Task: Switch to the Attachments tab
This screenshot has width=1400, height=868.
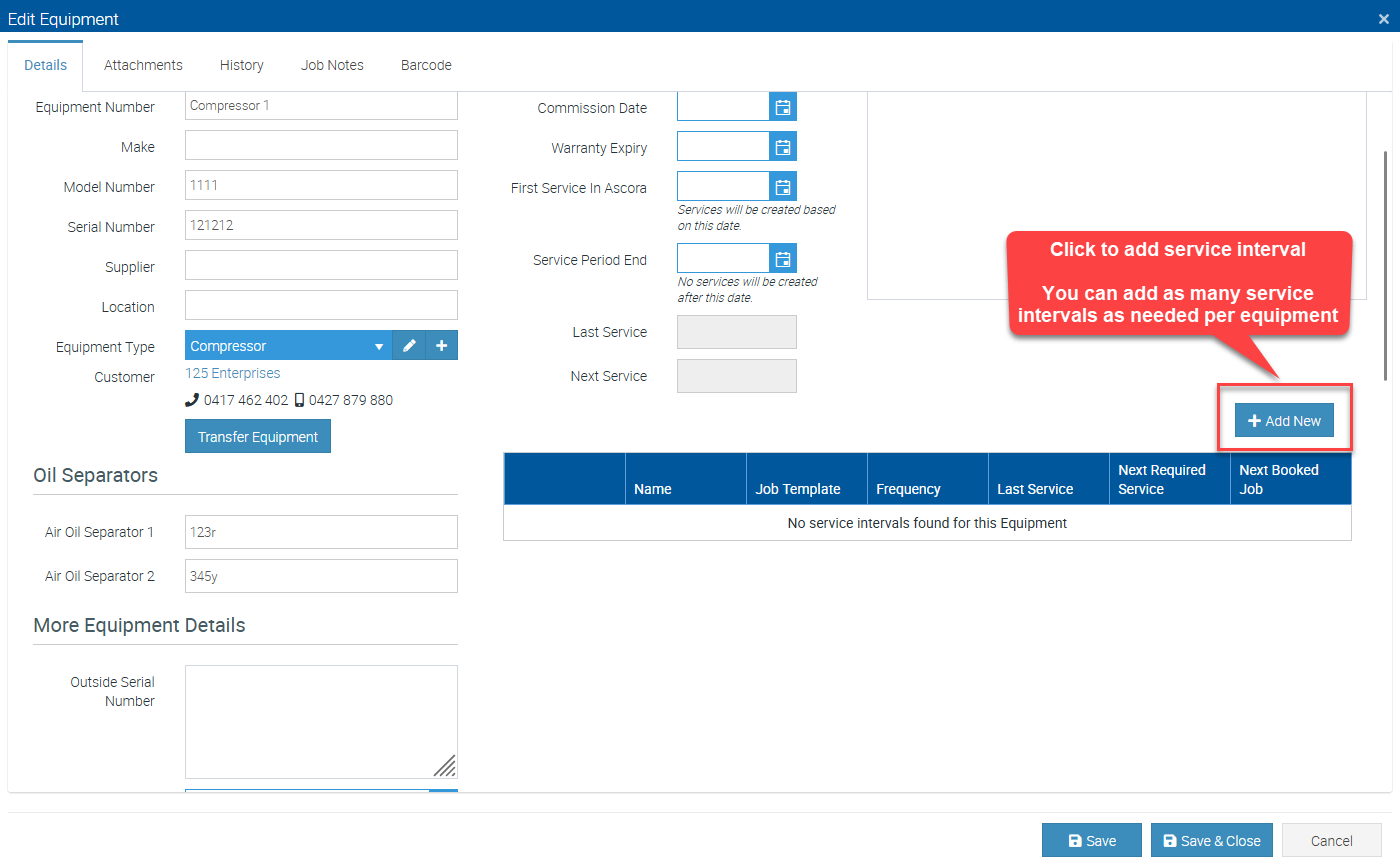Action: [143, 65]
